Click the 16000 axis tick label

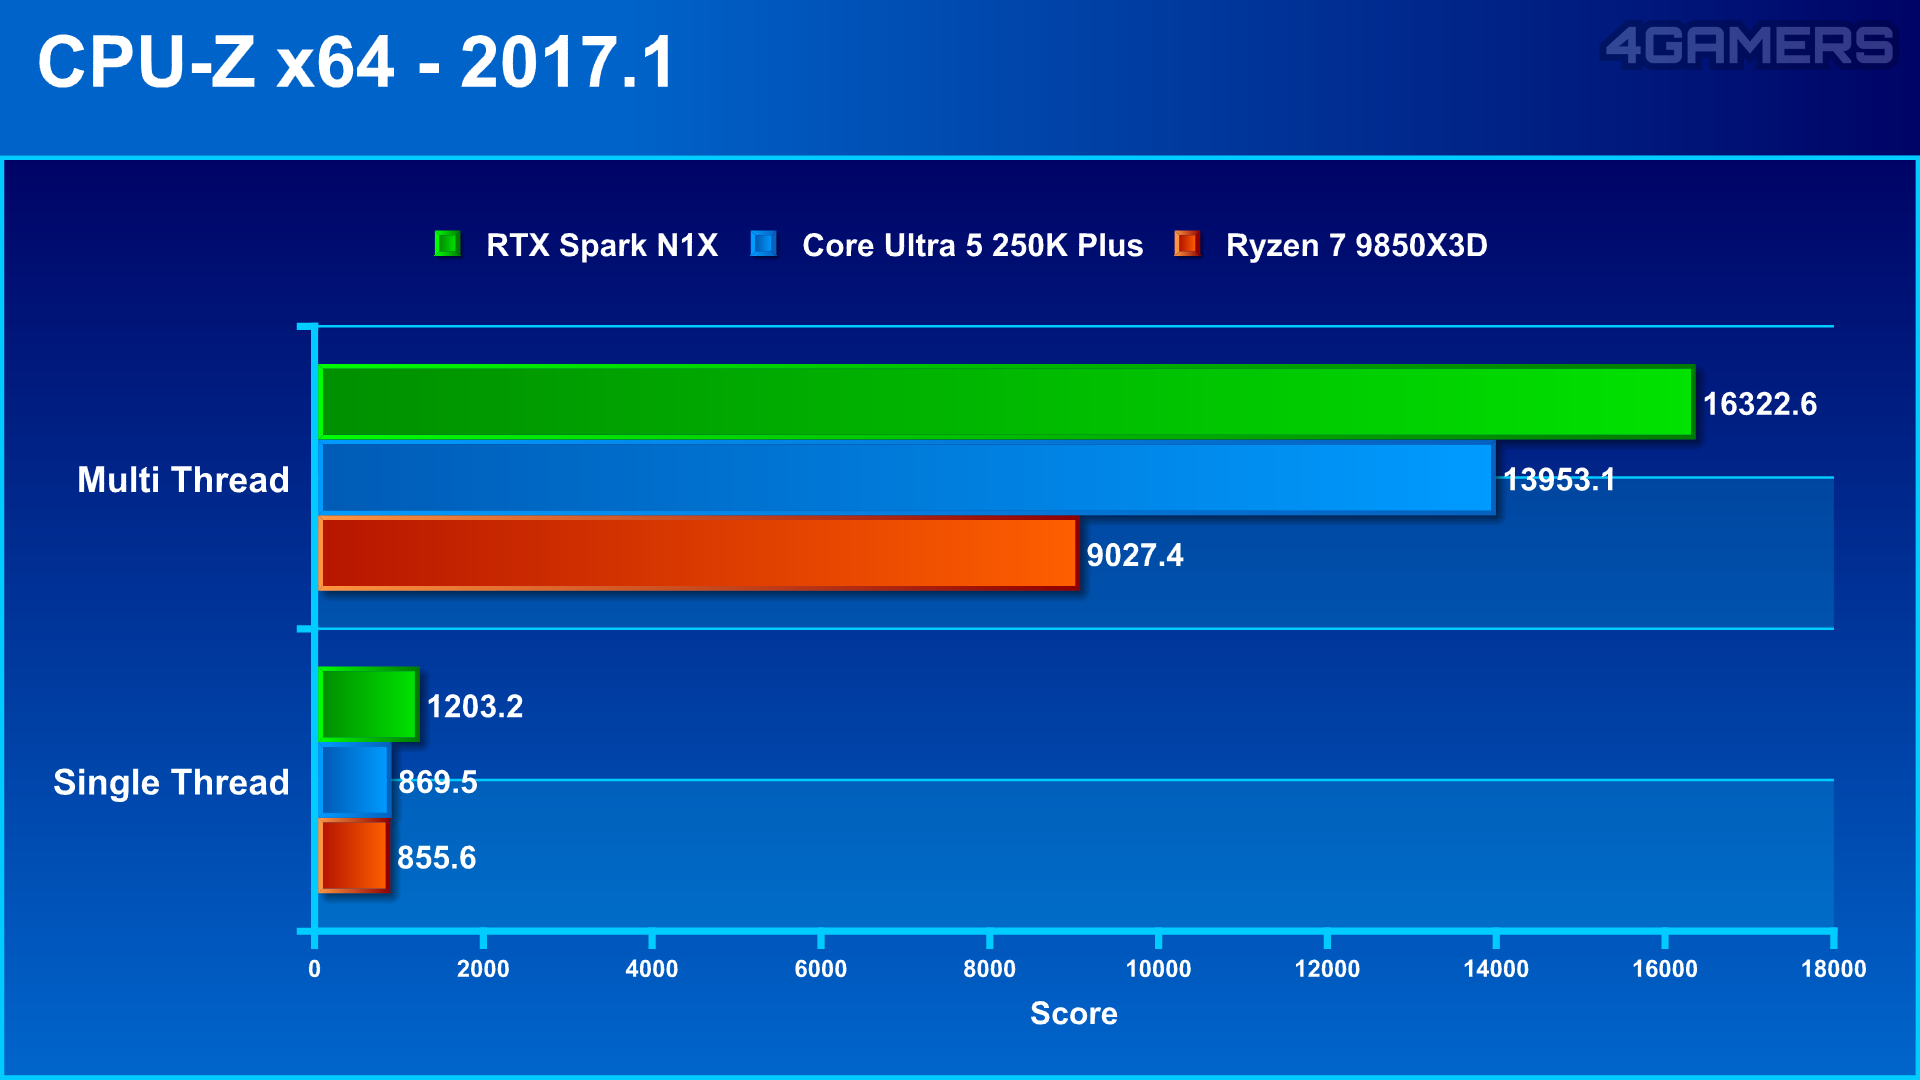(1665, 969)
